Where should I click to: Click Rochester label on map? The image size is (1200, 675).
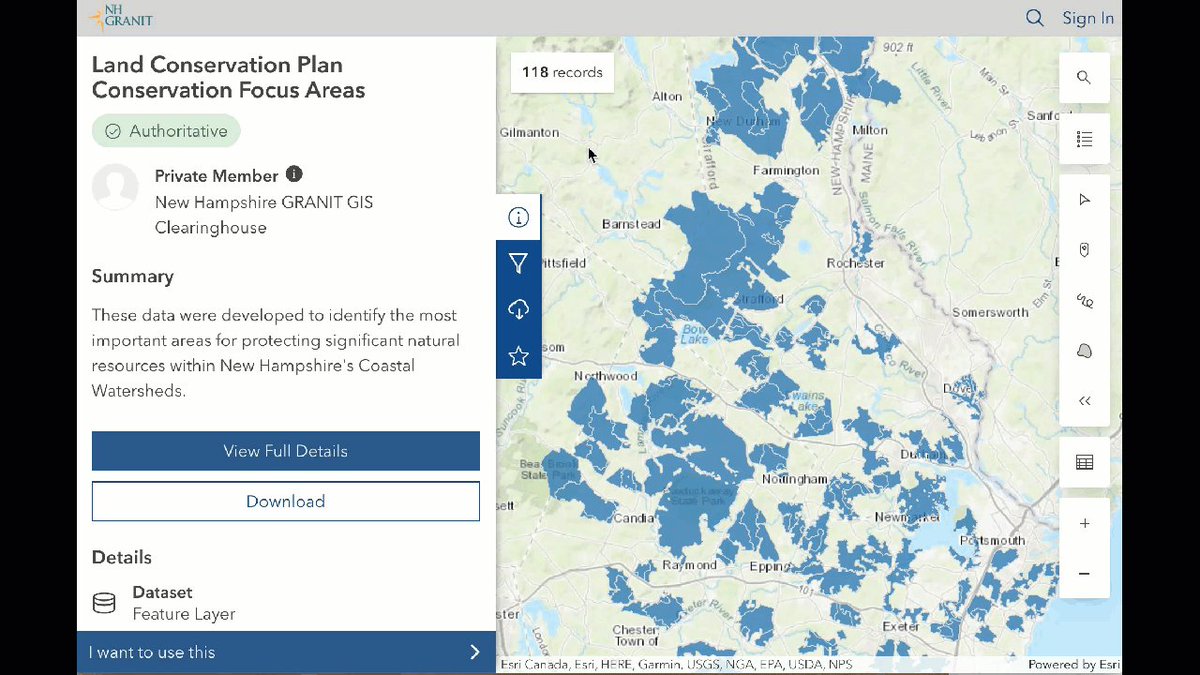coord(856,263)
